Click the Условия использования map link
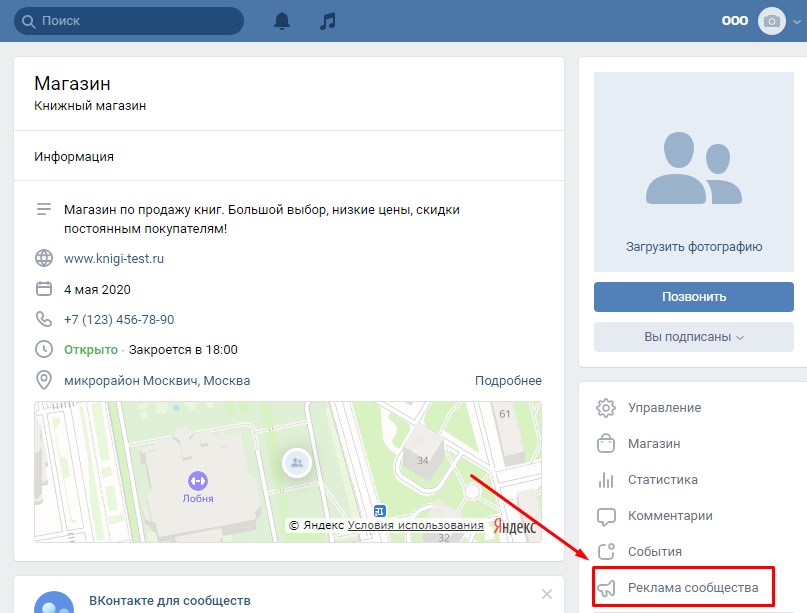Image resolution: width=807 pixels, height=613 pixels. [415, 526]
